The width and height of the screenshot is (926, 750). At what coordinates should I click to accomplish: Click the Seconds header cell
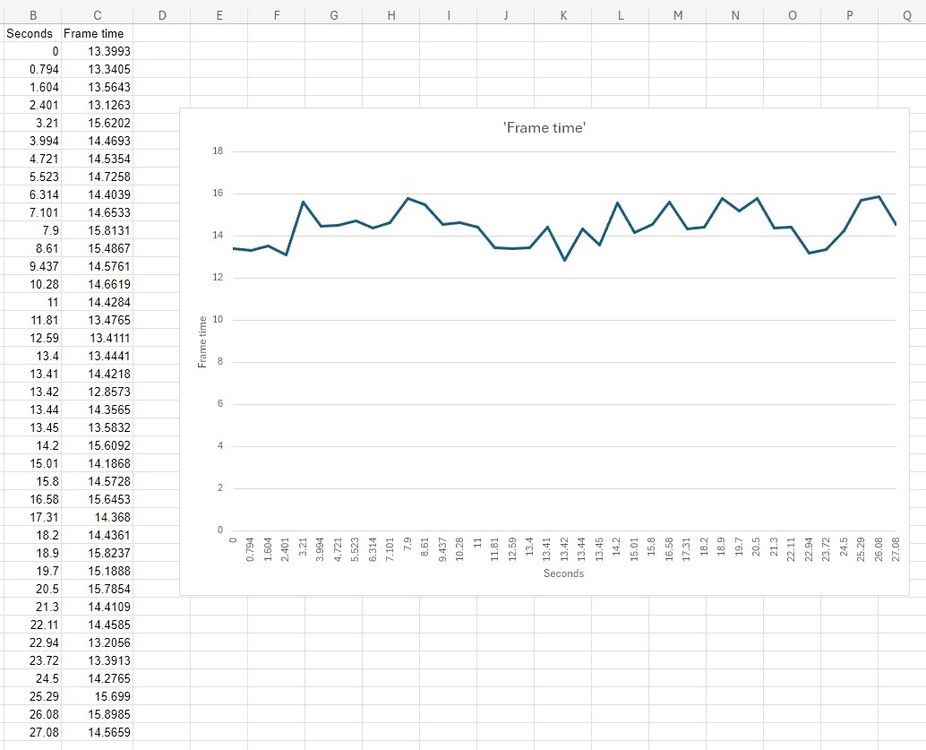pyautogui.click(x=30, y=33)
